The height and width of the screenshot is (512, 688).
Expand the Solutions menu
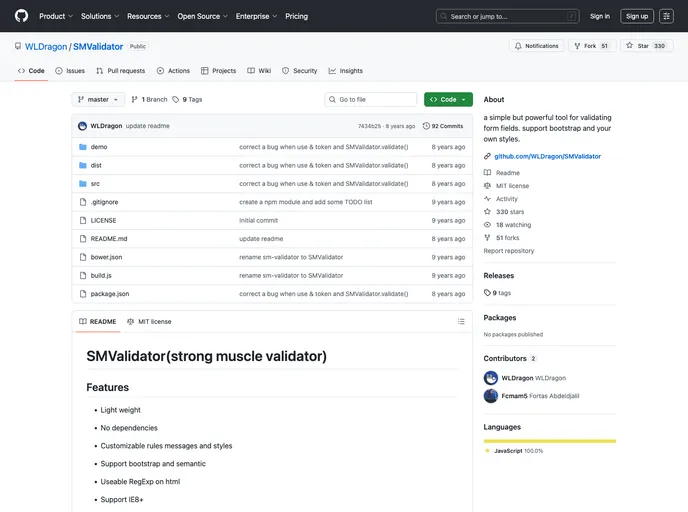100,16
